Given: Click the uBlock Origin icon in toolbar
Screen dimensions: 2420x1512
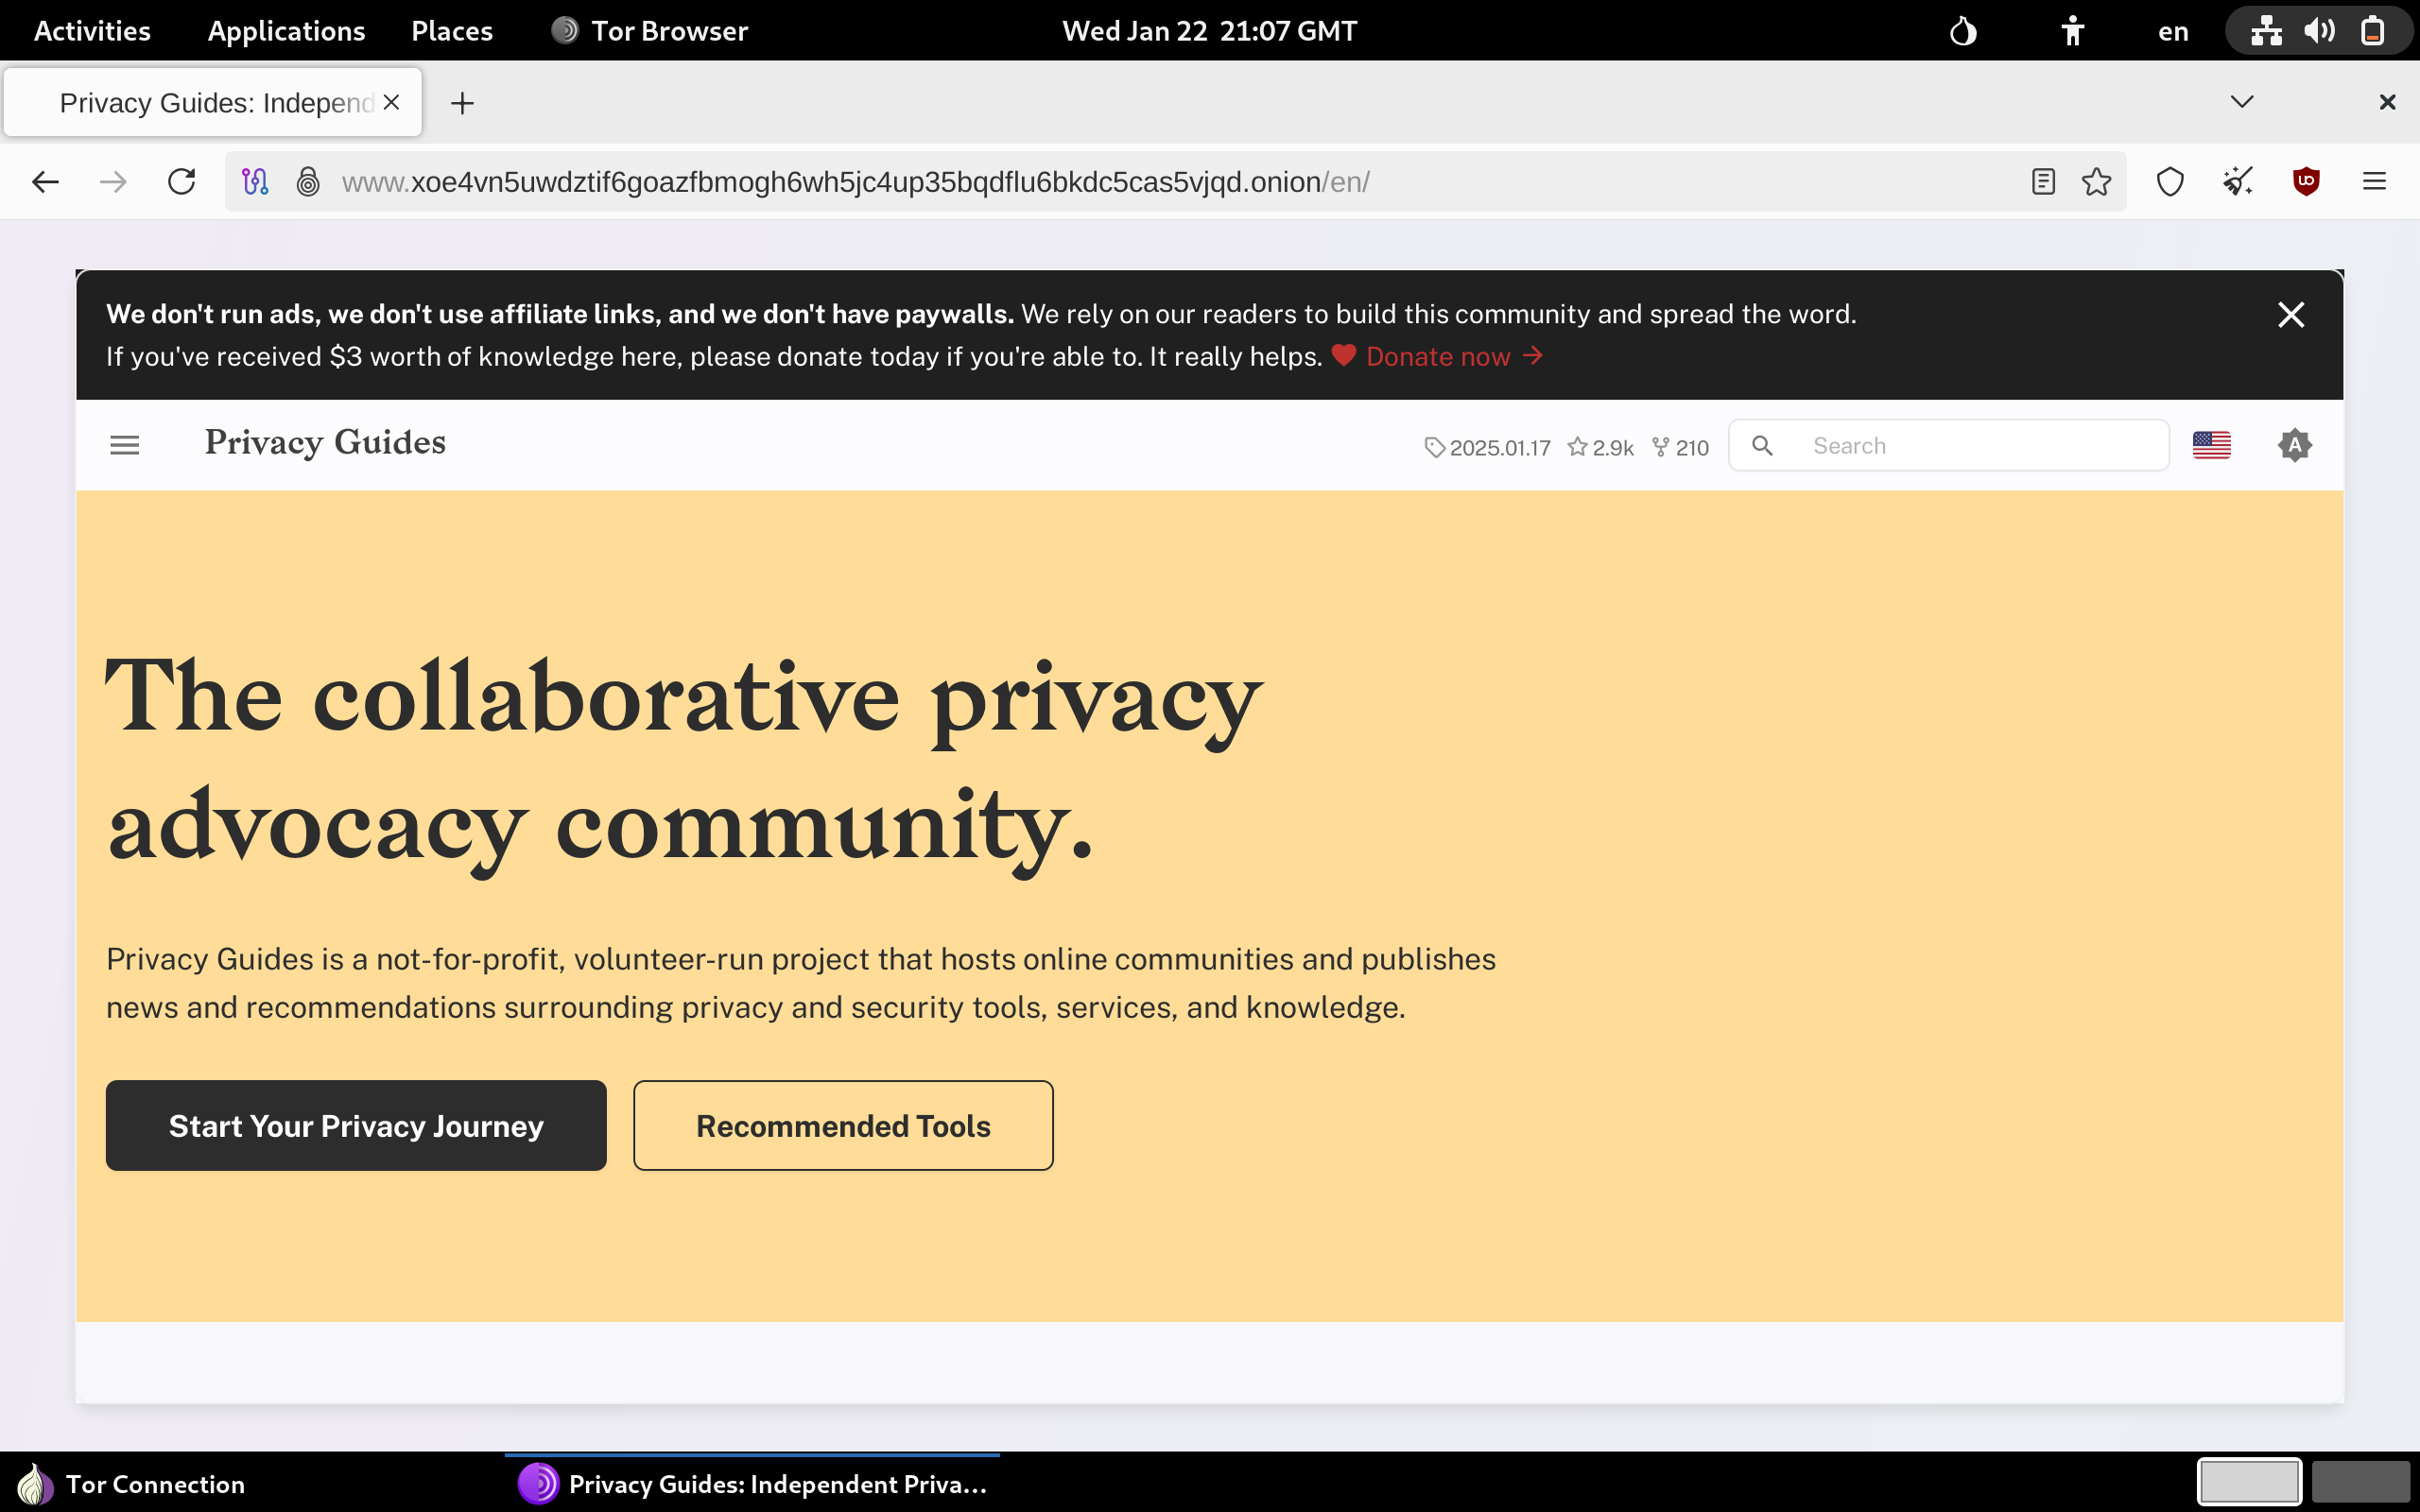Looking at the screenshot, I should pos(2307,181).
